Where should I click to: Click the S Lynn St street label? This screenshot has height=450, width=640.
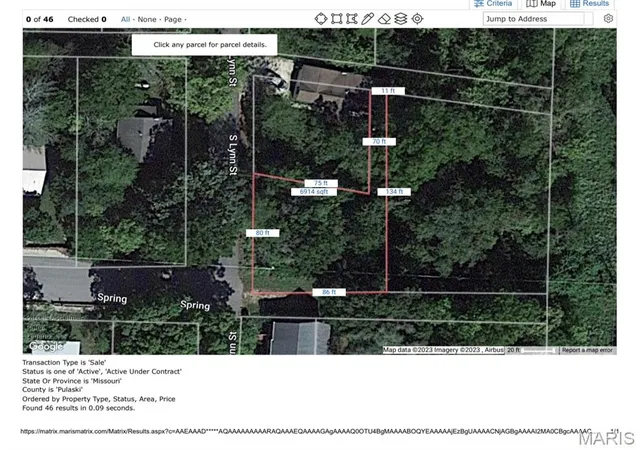click(233, 155)
